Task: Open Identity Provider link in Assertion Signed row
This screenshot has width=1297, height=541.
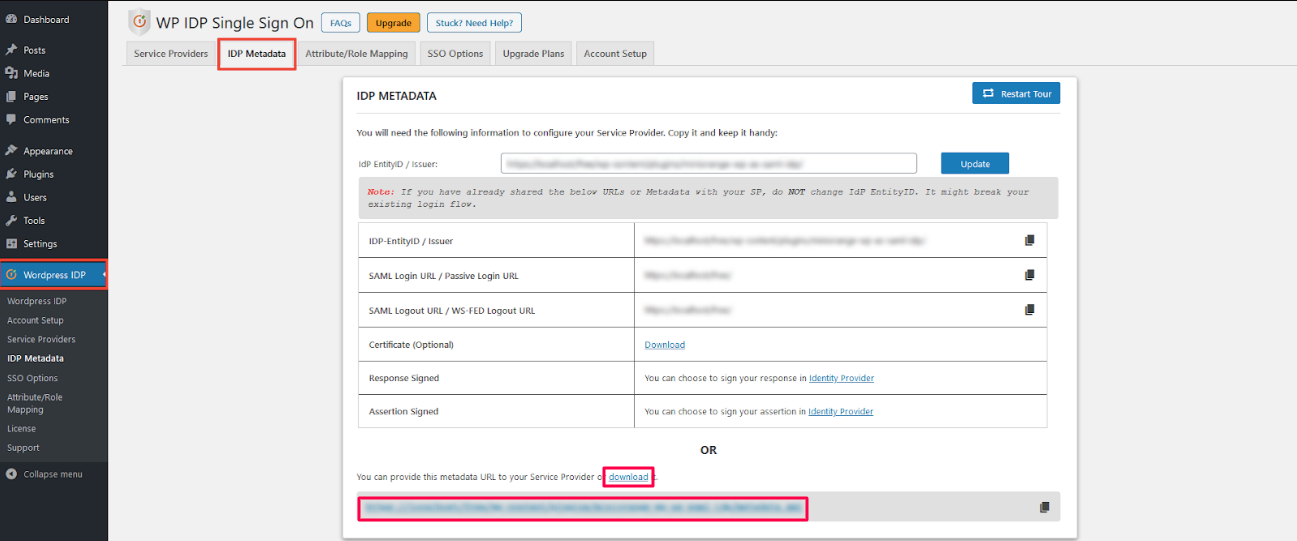Action: tap(841, 411)
